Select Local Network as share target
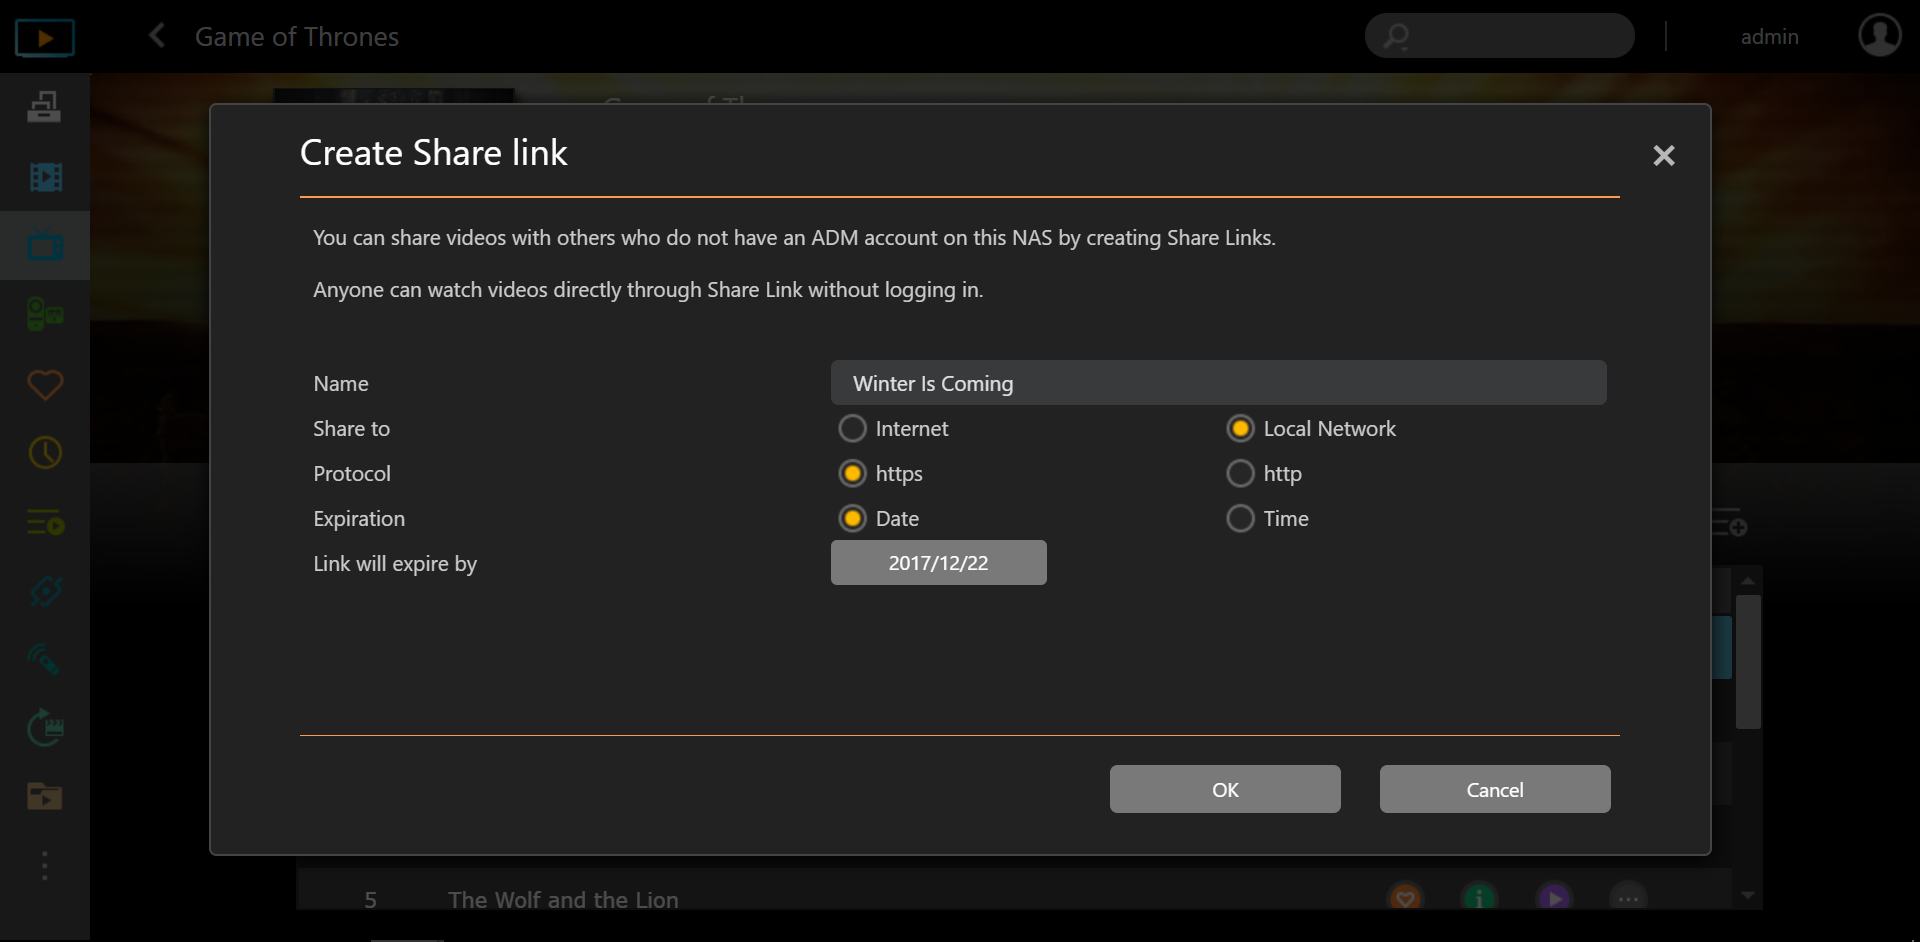Viewport: 1920px width, 942px height. (x=1240, y=428)
